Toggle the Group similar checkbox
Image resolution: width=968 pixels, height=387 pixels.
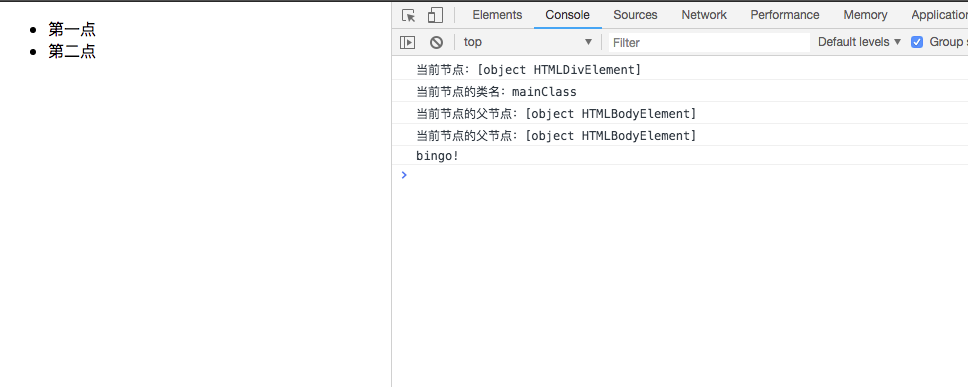coord(917,42)
